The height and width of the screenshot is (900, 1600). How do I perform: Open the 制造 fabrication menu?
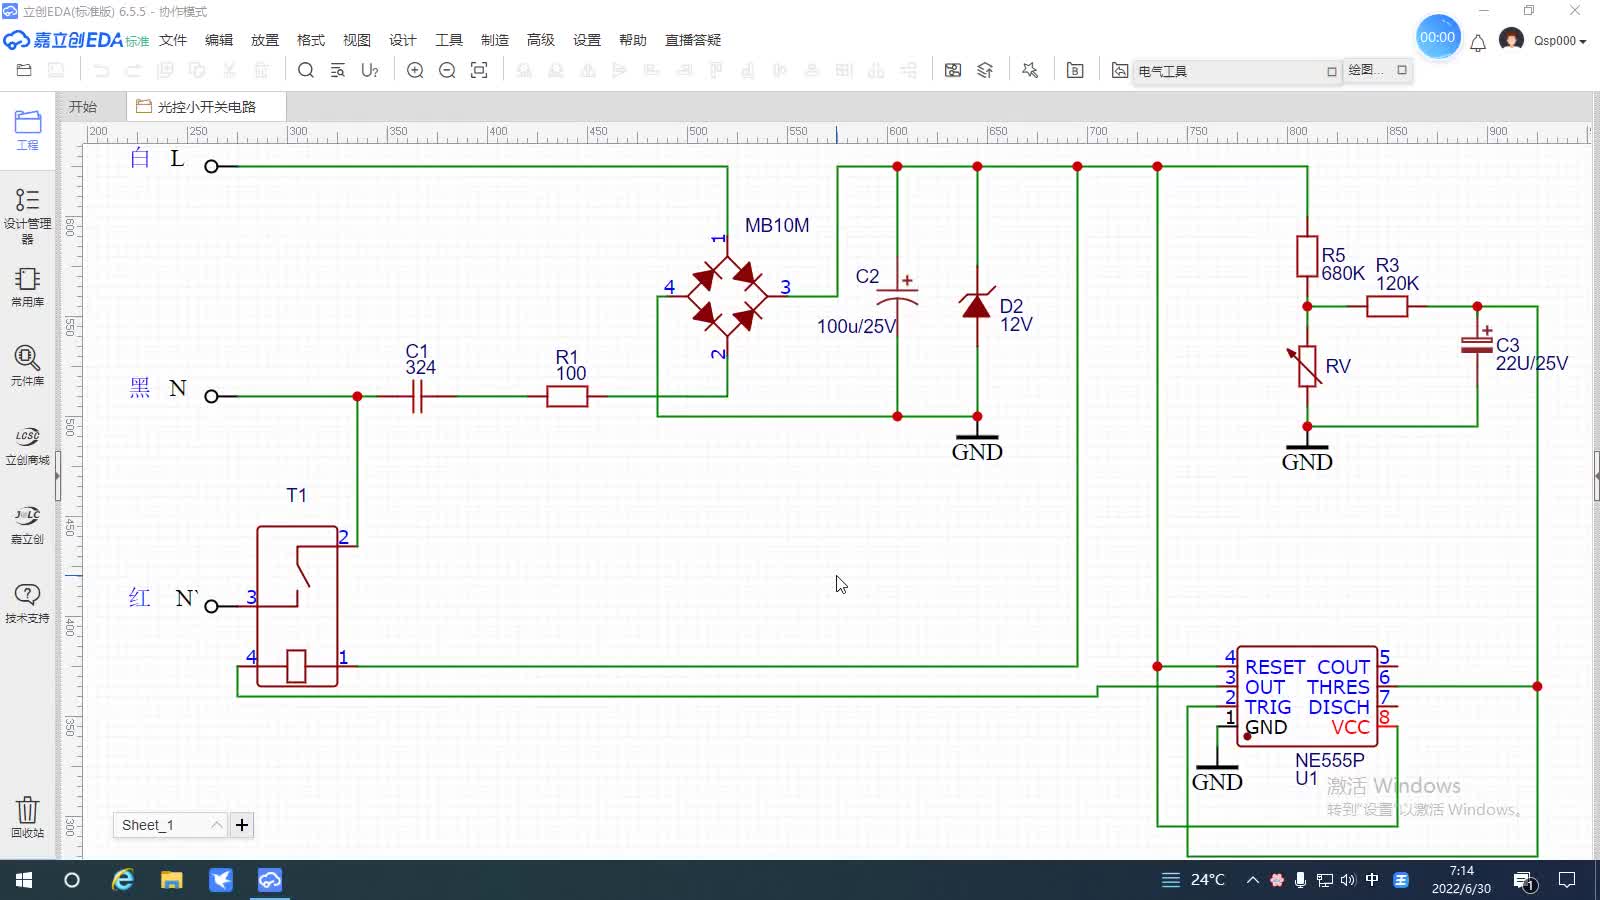[495, 40]
